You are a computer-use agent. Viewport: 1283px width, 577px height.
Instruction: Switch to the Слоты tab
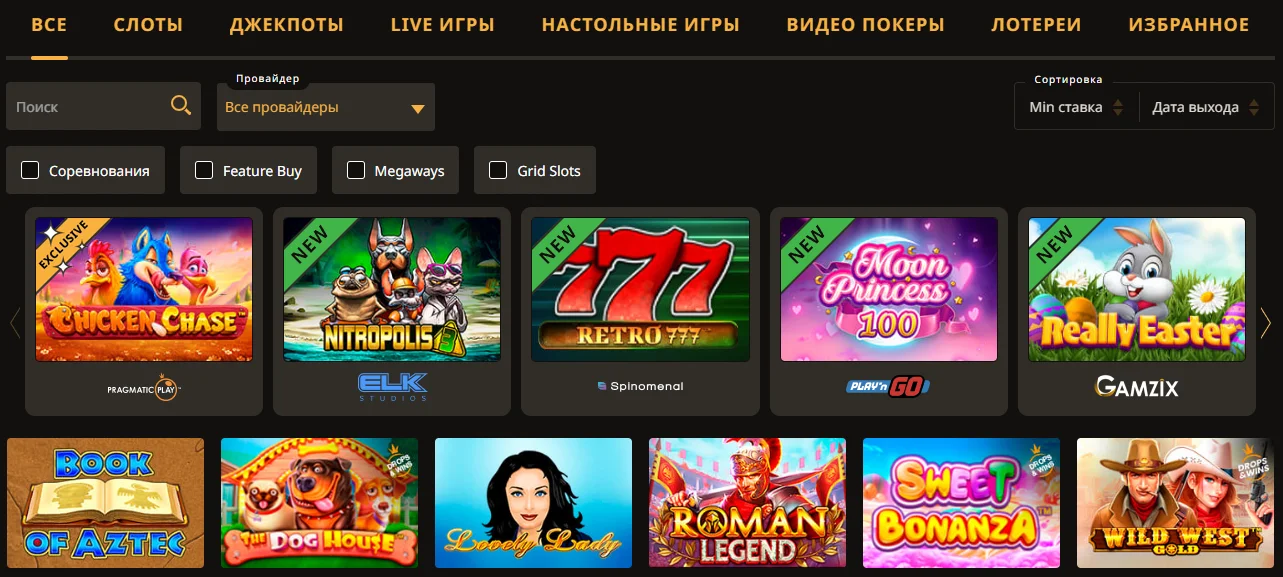point(148,25)
